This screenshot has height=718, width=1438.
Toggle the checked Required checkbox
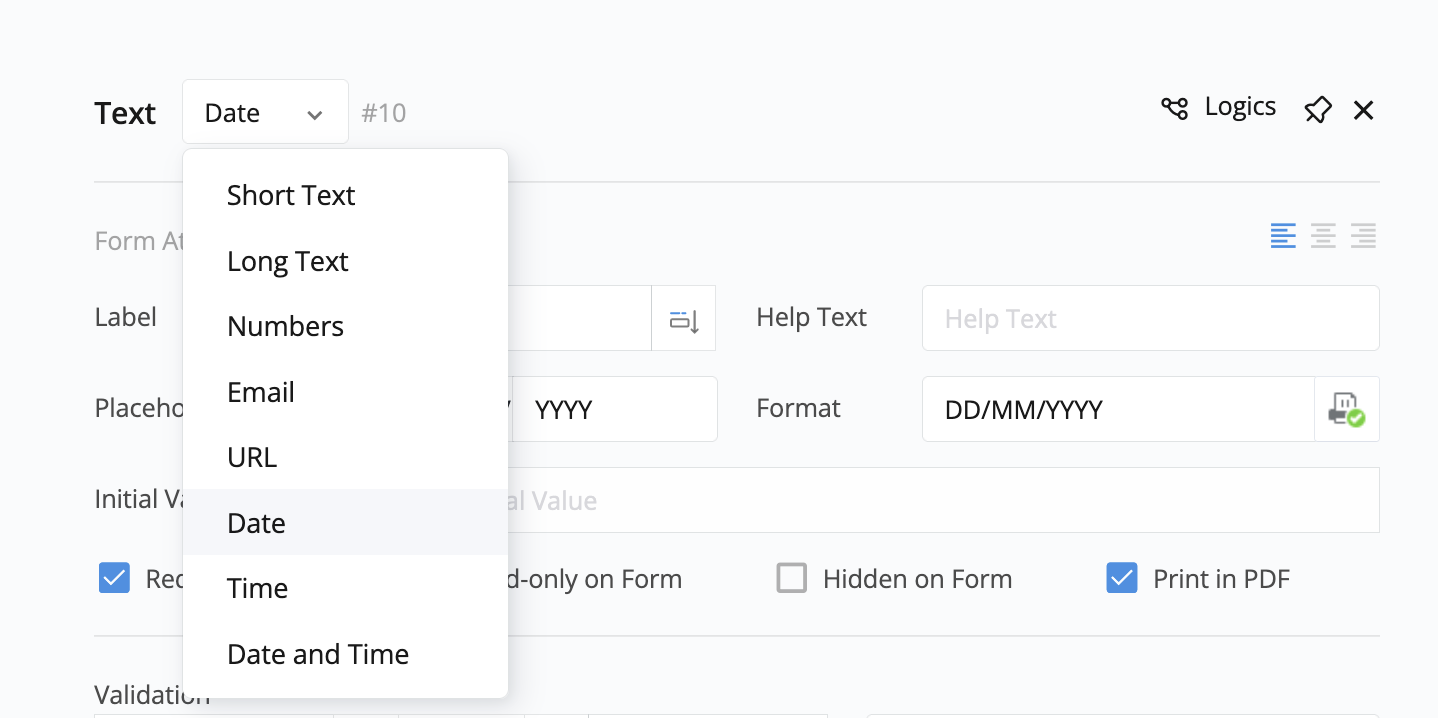[x=115, y=578]
